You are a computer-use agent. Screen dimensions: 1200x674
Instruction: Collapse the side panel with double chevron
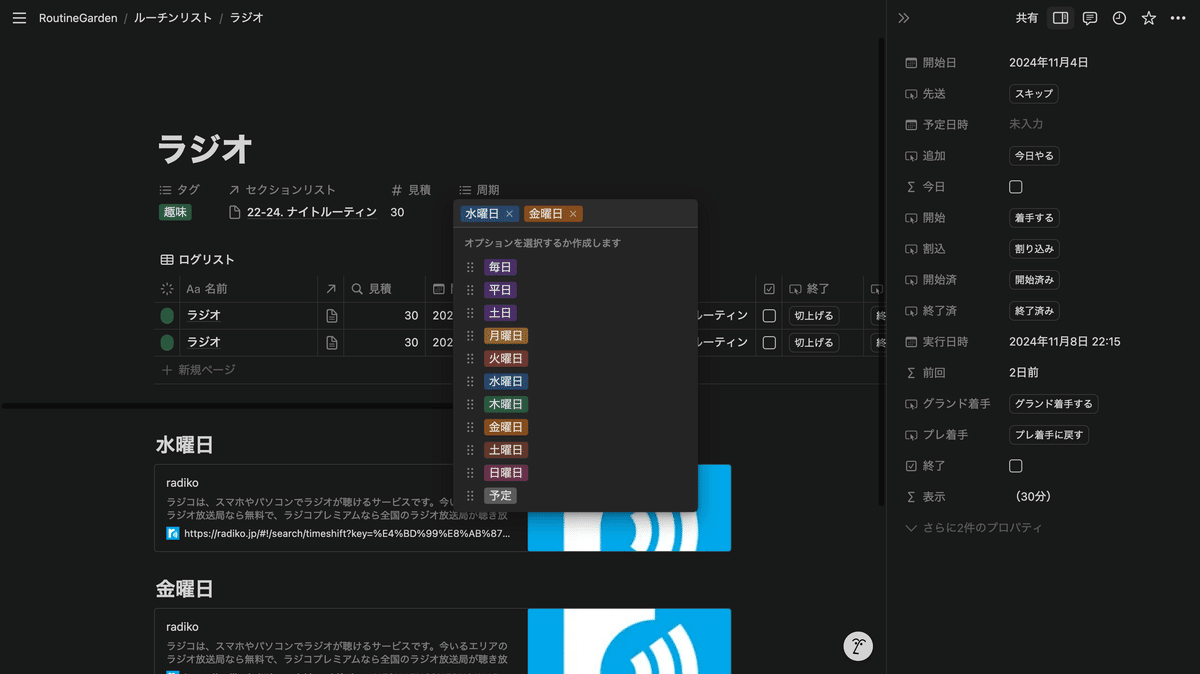click(904, 18)
